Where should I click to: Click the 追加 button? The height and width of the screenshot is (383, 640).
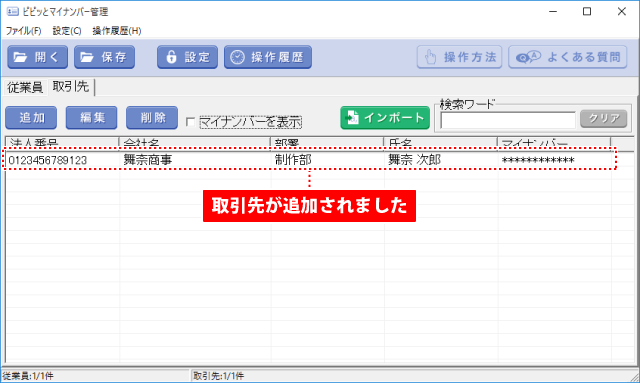tap(31, 118)
